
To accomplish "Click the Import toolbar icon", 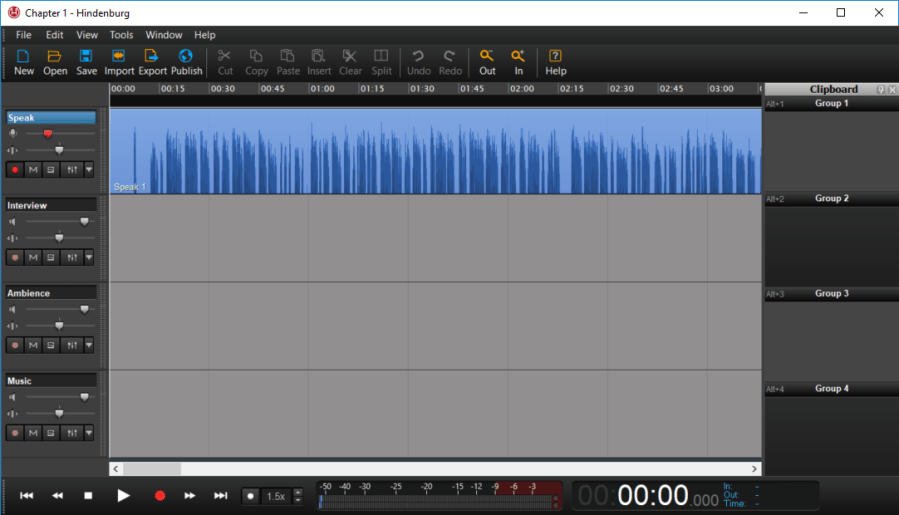I will 119,62.
